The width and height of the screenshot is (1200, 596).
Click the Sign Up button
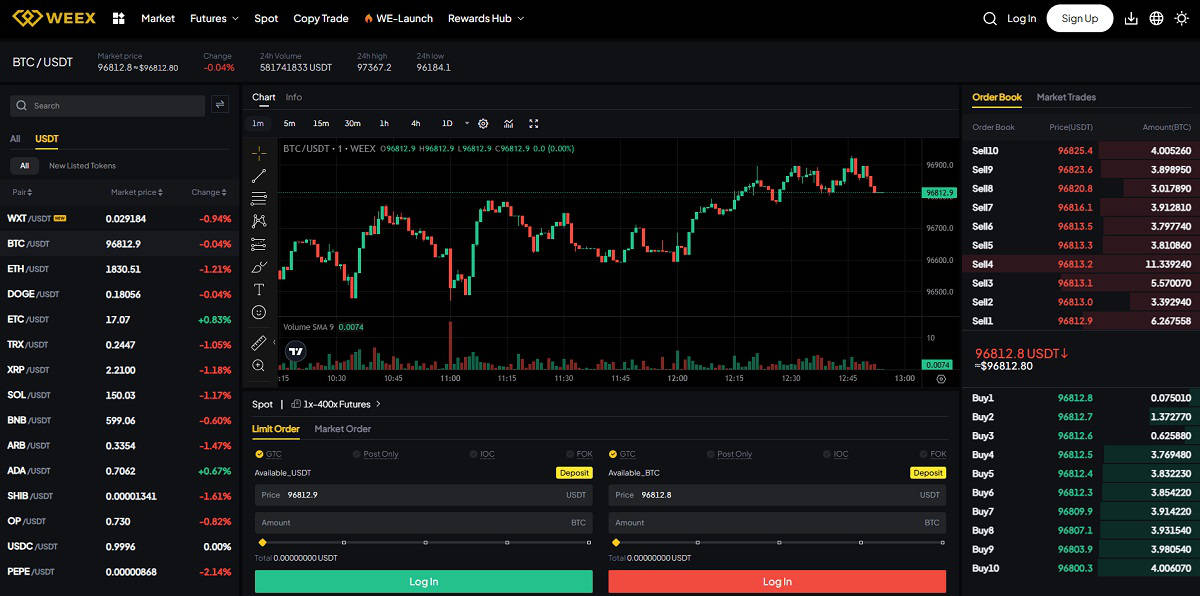[1079, 18]
